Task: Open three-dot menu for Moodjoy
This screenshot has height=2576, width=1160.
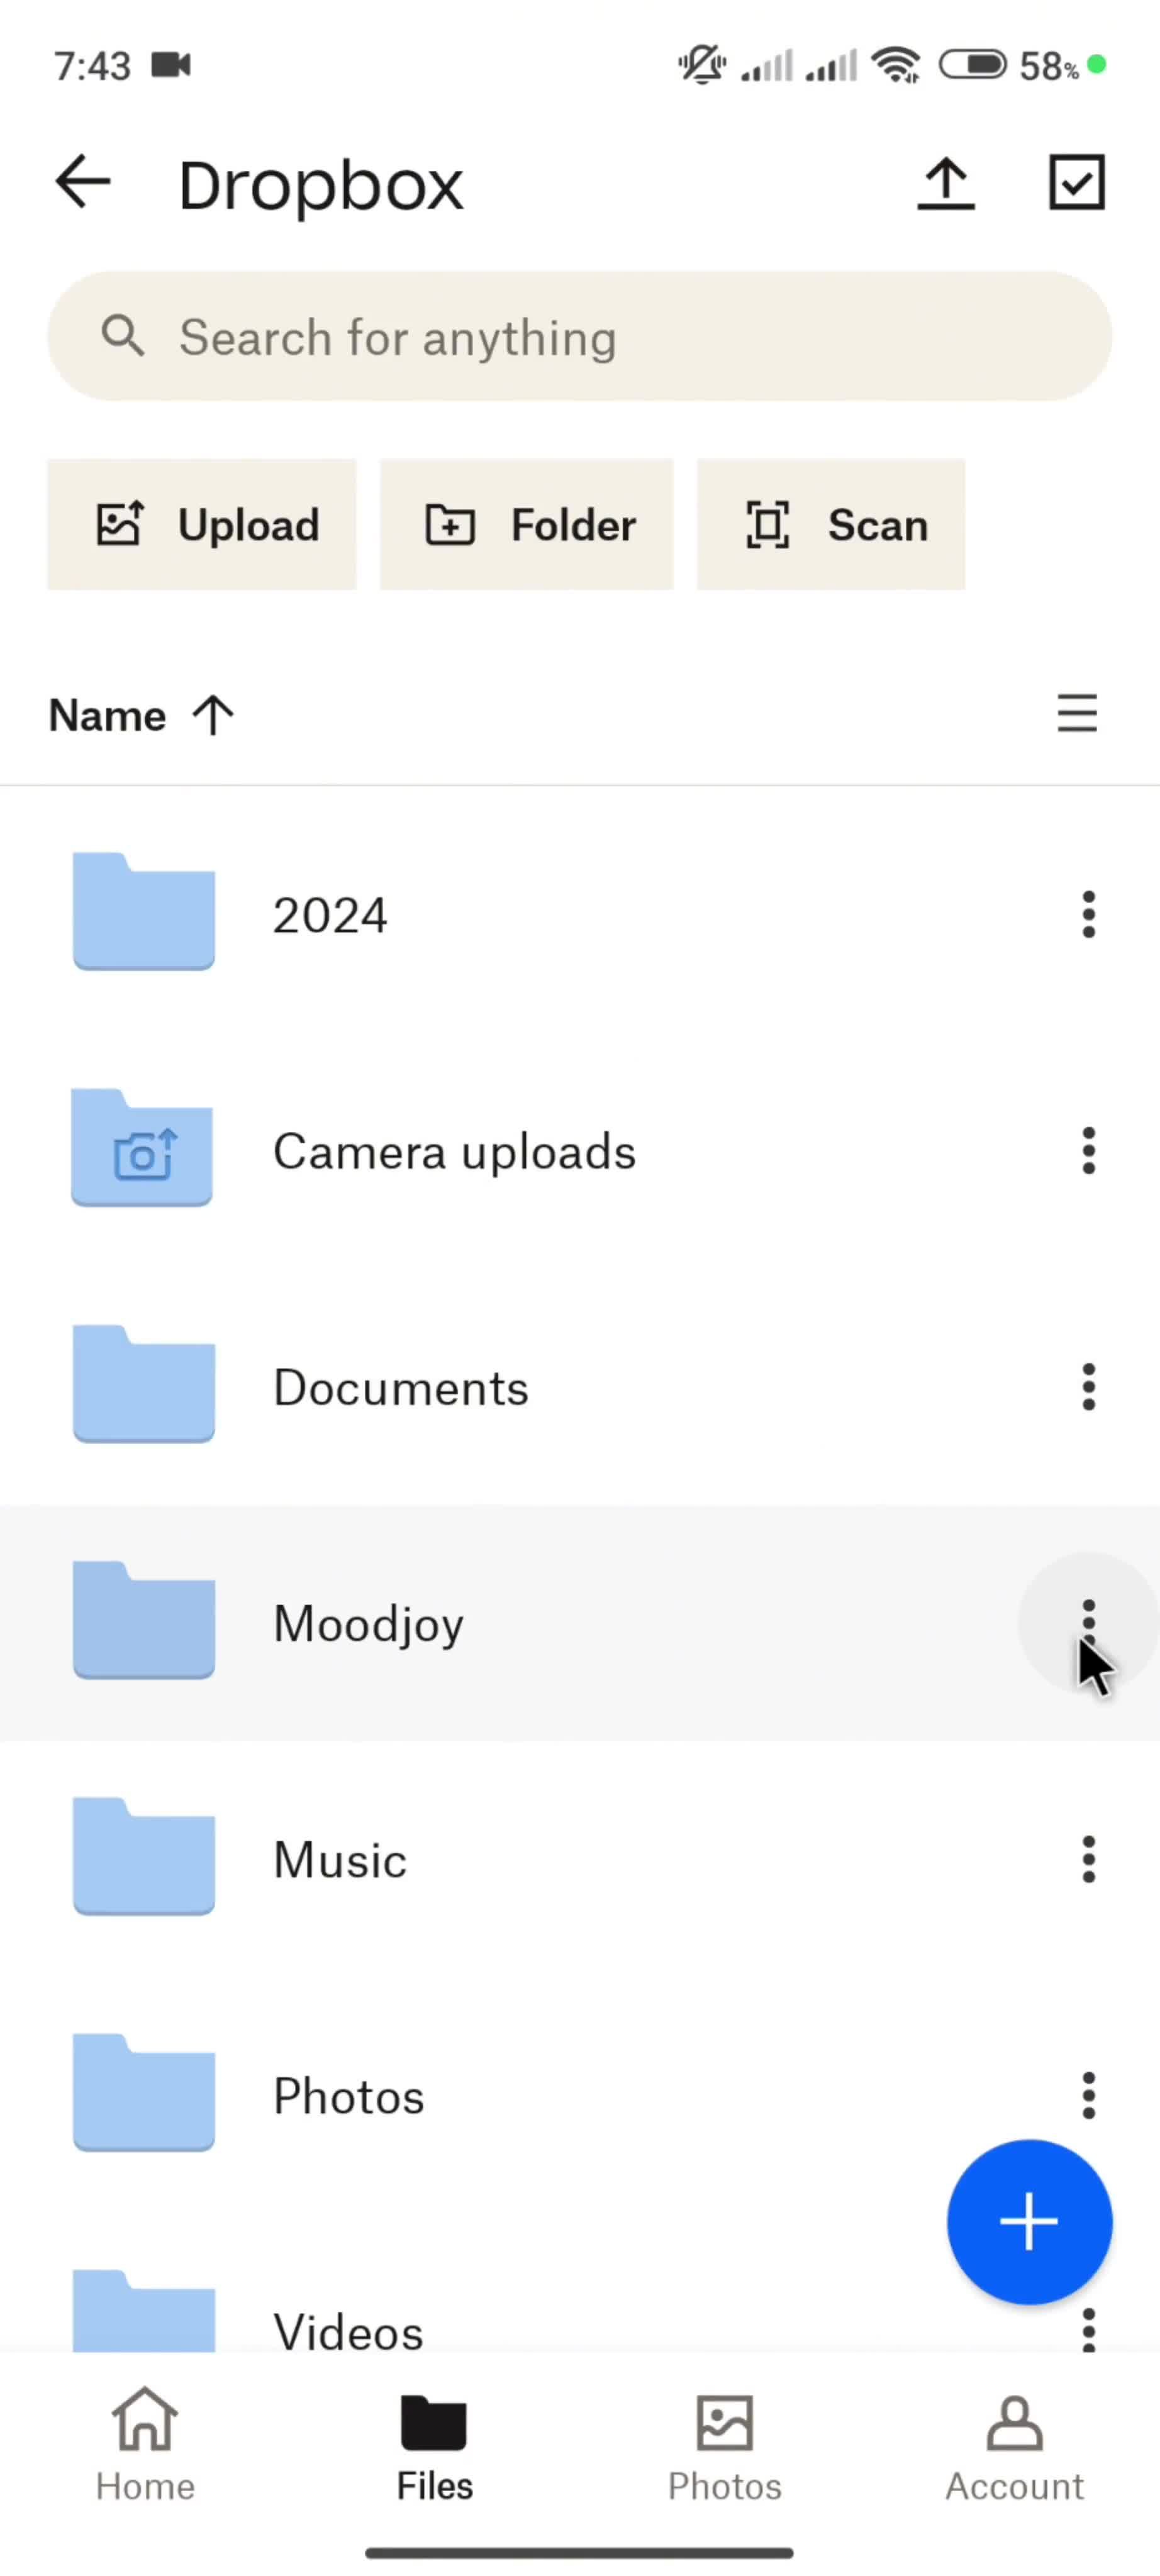Action: 1089,1622
